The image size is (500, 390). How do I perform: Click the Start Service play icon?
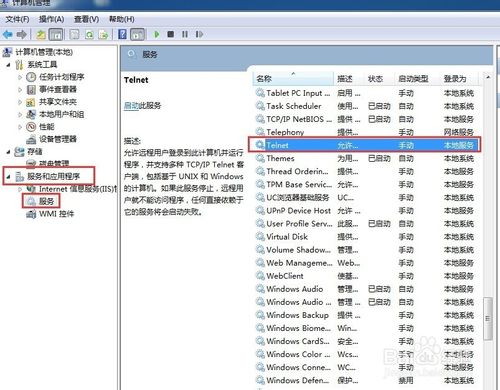[157, 34]
